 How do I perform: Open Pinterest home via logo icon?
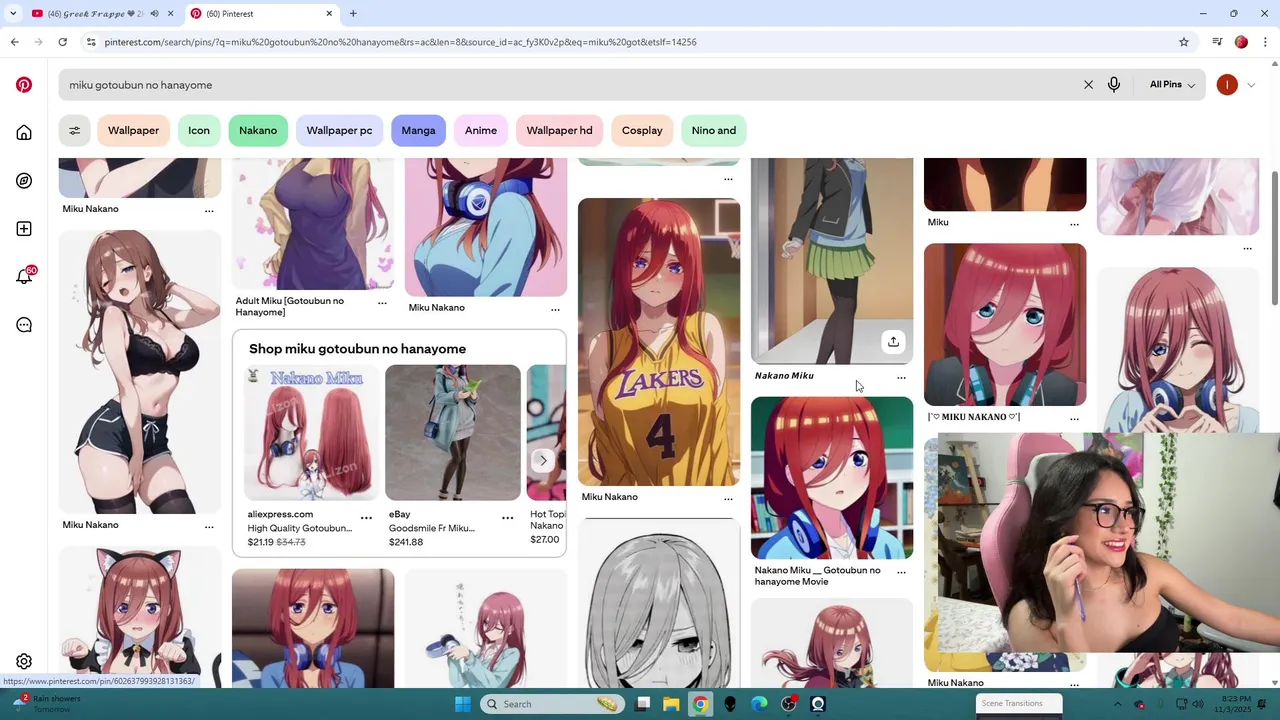24,85
